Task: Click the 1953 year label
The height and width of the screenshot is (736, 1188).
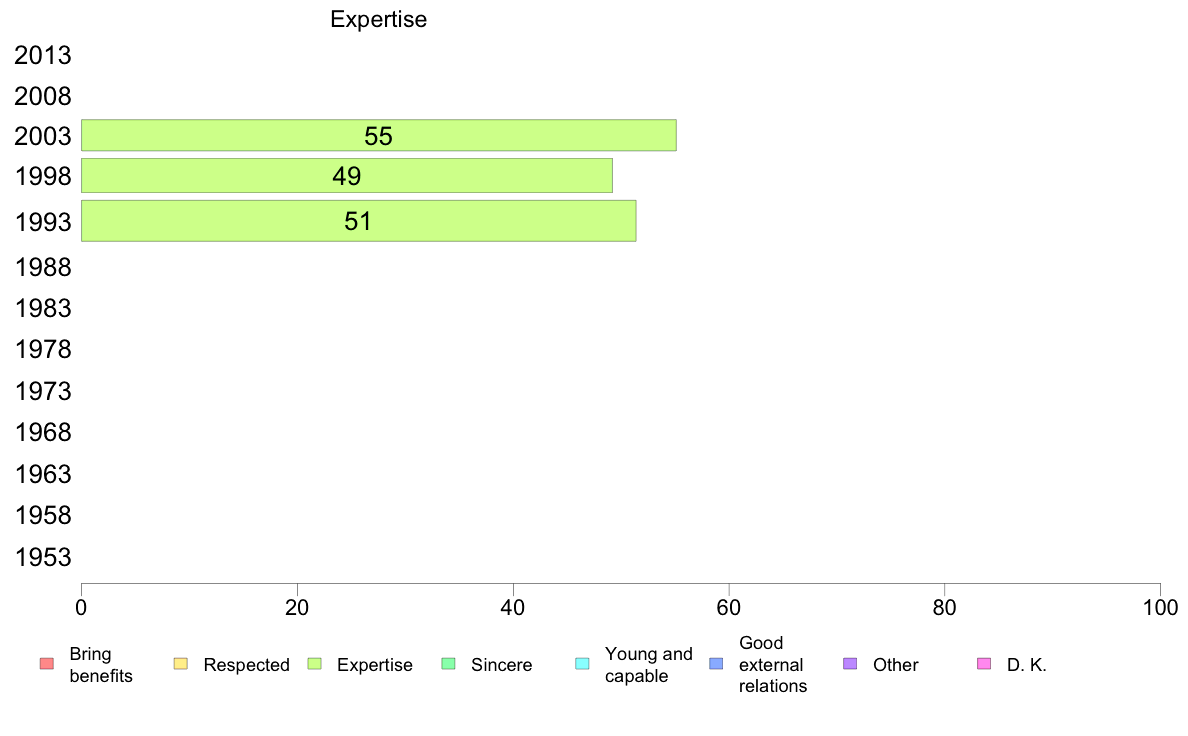Action: (x=43, y=557)
